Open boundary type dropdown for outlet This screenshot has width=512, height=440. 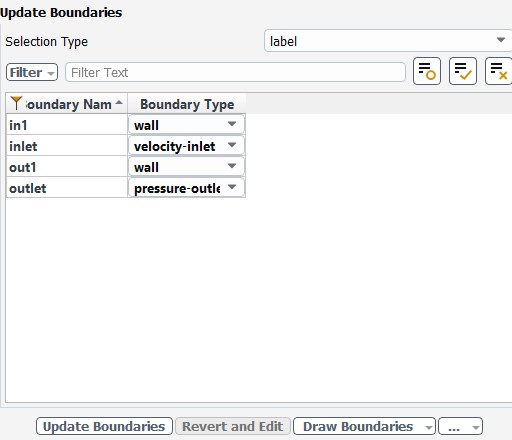186,188
